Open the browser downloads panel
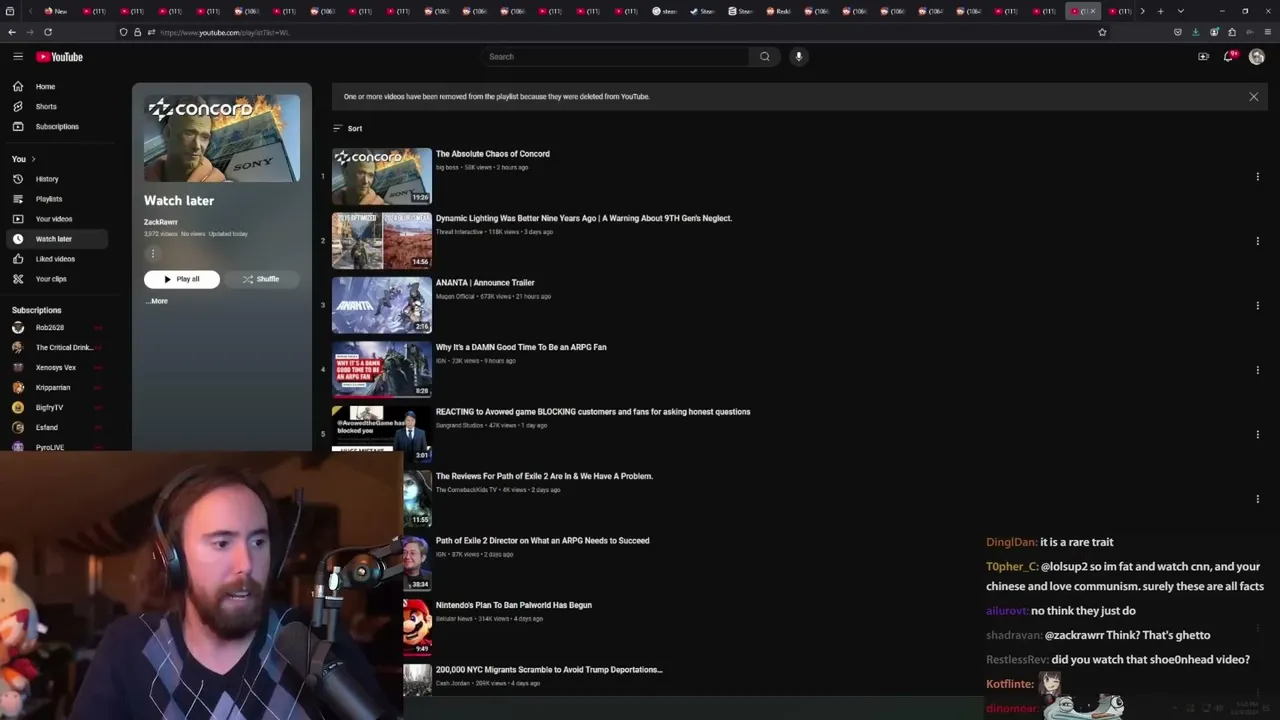 [1195, 32]
